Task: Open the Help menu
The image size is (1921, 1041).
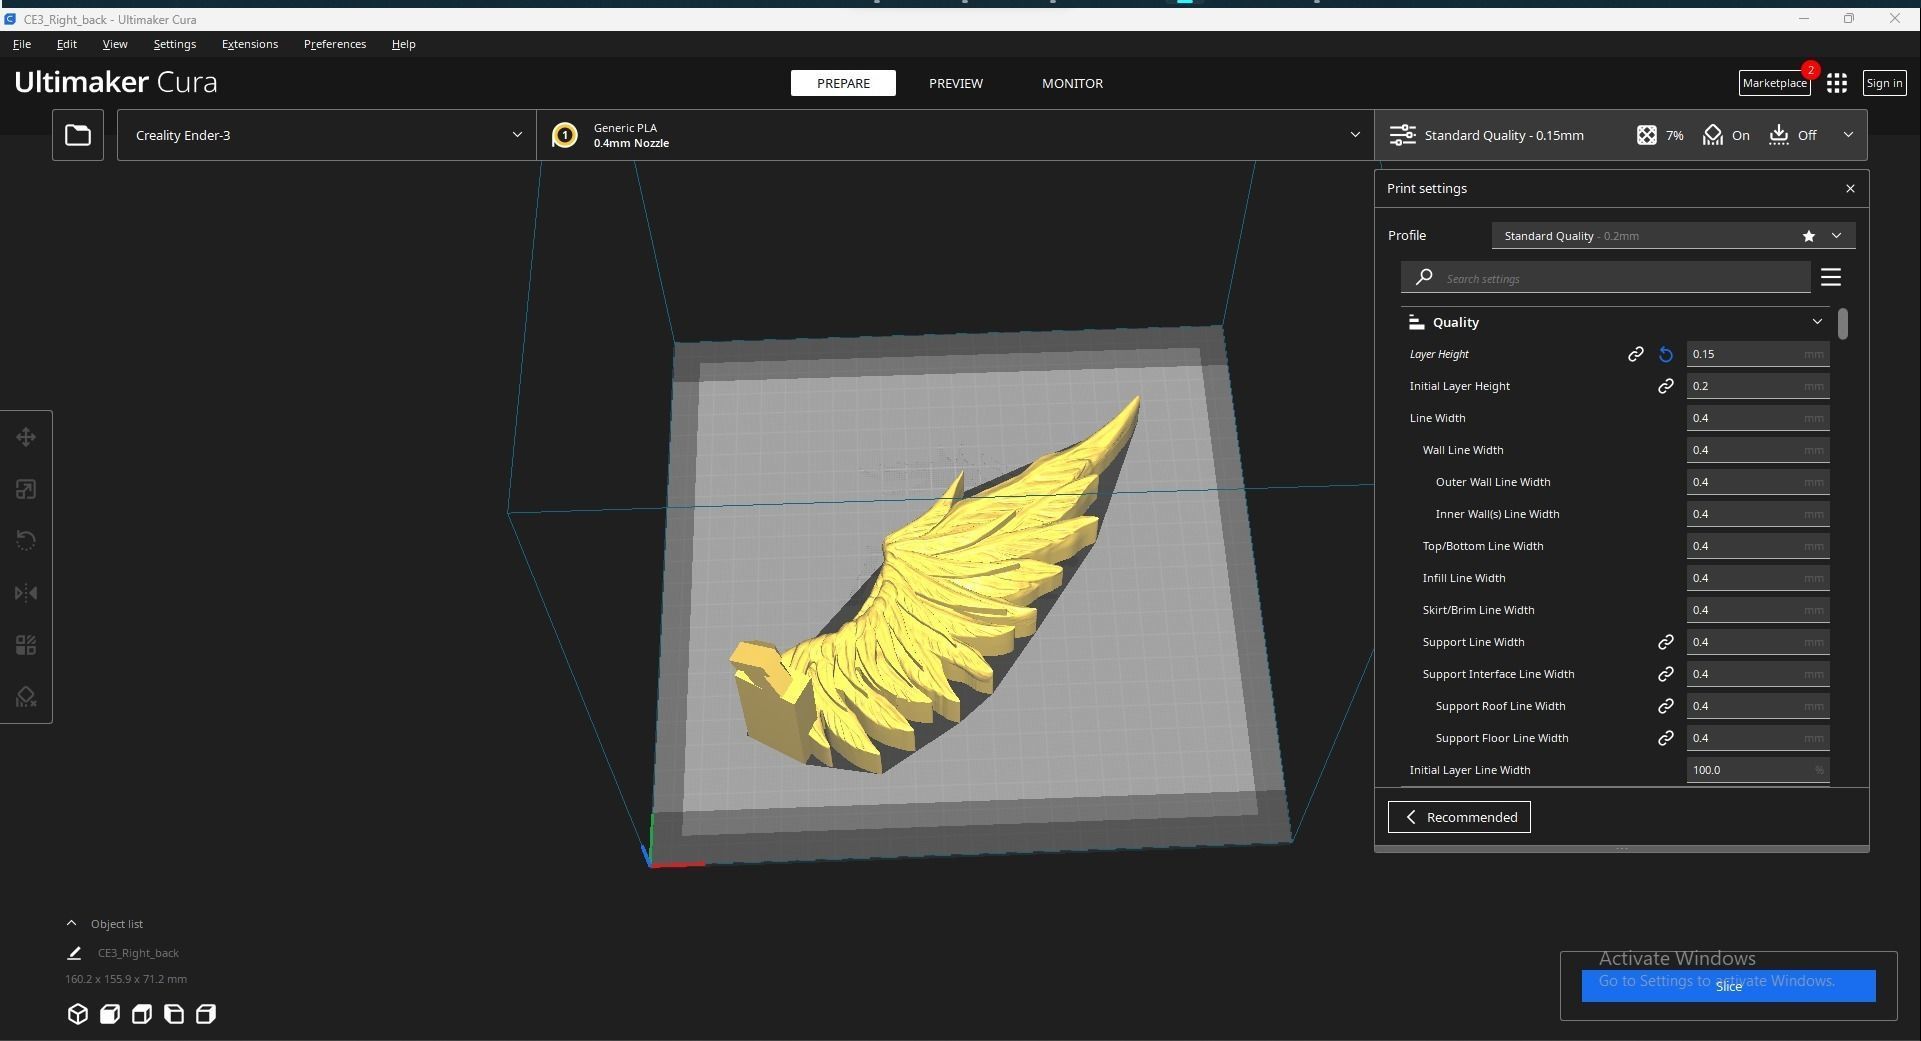Action: point(404,44)
